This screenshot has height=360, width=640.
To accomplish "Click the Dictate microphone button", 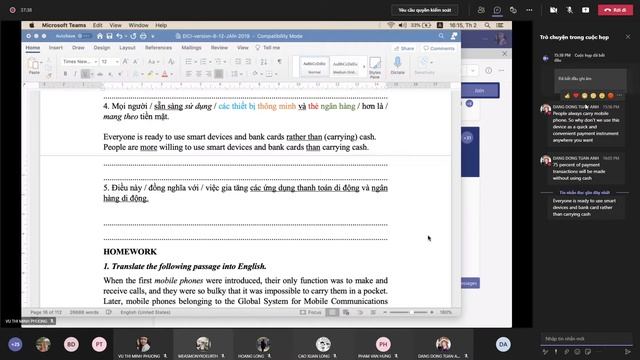I will (x=397, y=66).
